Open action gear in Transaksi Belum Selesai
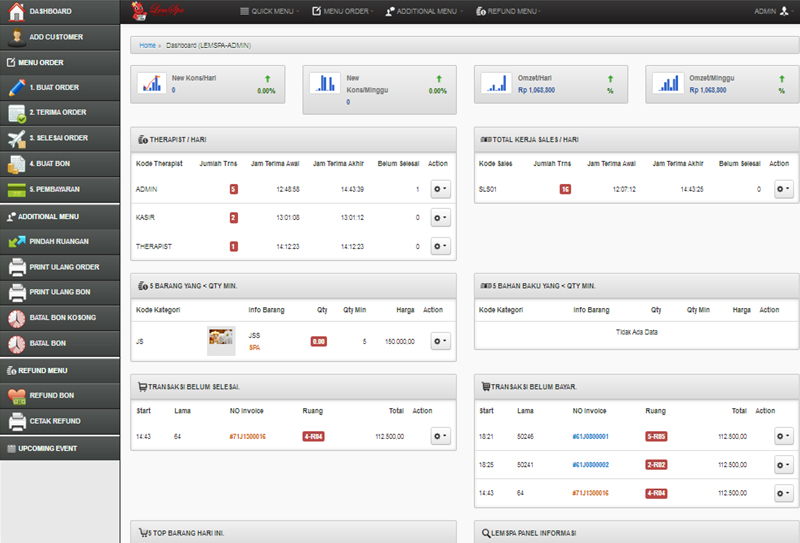Screen dimensions: 800x543 pyautogui.click(x=440, y=436)
